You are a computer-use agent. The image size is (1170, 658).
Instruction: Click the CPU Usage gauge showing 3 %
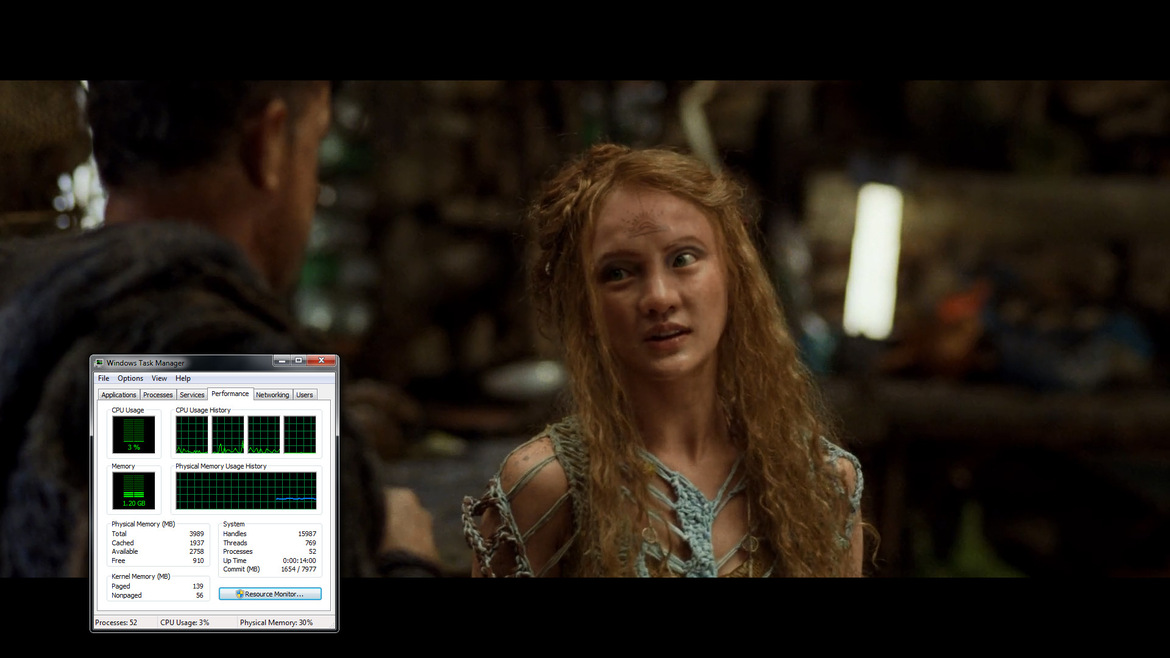point(134,435)
